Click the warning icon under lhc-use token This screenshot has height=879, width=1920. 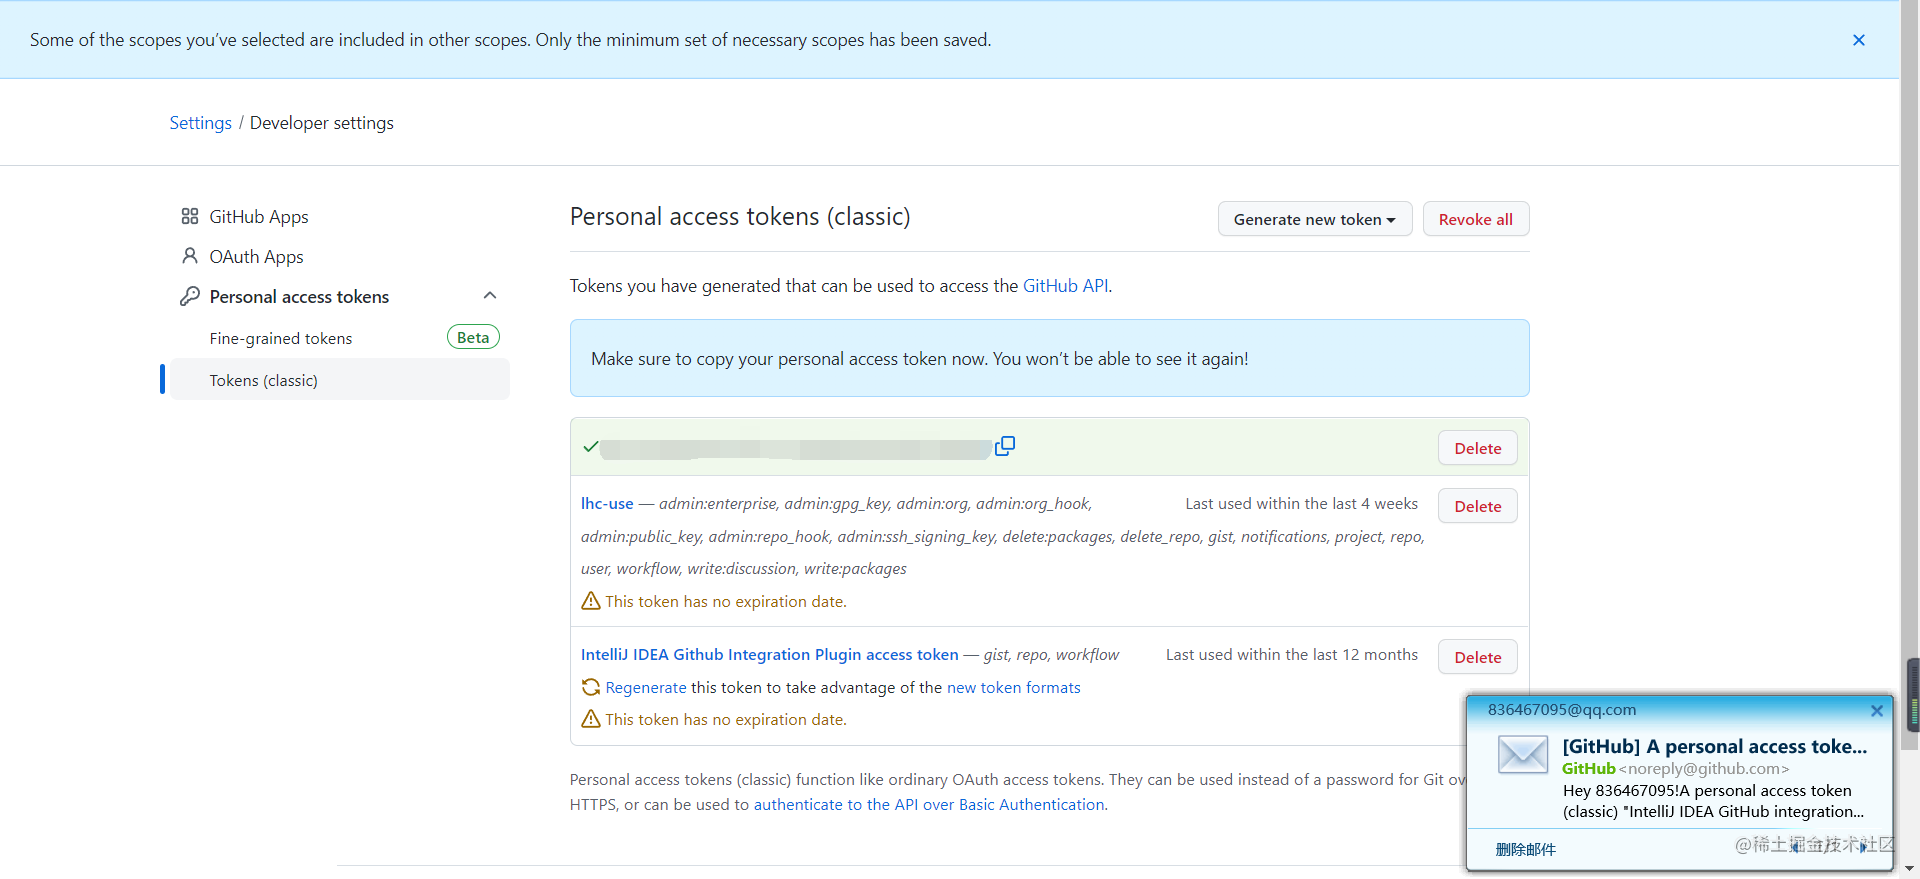[591, 601]
